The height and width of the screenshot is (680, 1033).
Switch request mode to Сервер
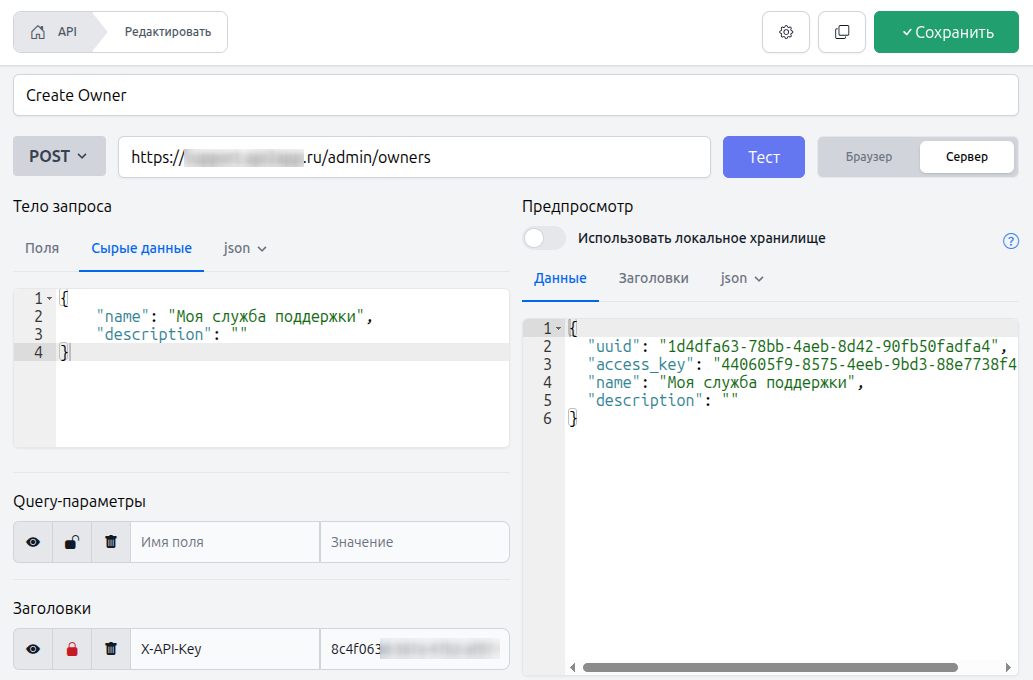[x=966, y=157]
